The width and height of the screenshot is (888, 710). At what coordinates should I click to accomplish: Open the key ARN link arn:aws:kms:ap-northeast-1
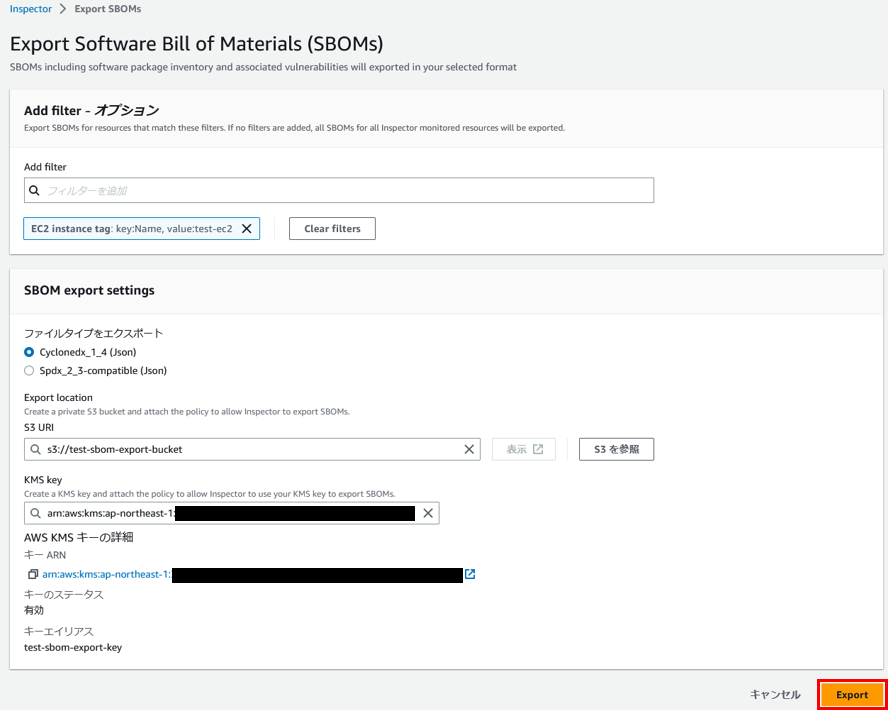(x=106, y=575)
